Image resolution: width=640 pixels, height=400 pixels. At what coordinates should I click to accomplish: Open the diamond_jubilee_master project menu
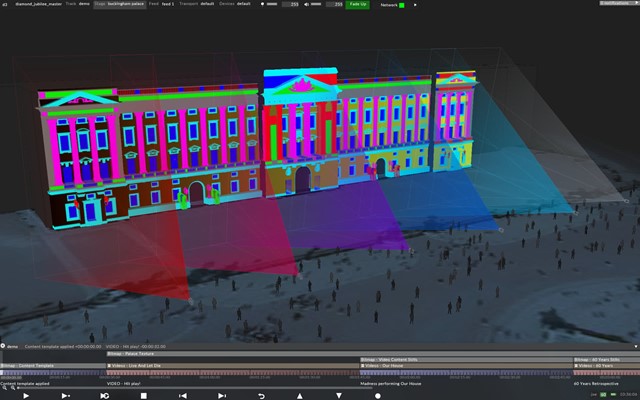tap(38, 4)
